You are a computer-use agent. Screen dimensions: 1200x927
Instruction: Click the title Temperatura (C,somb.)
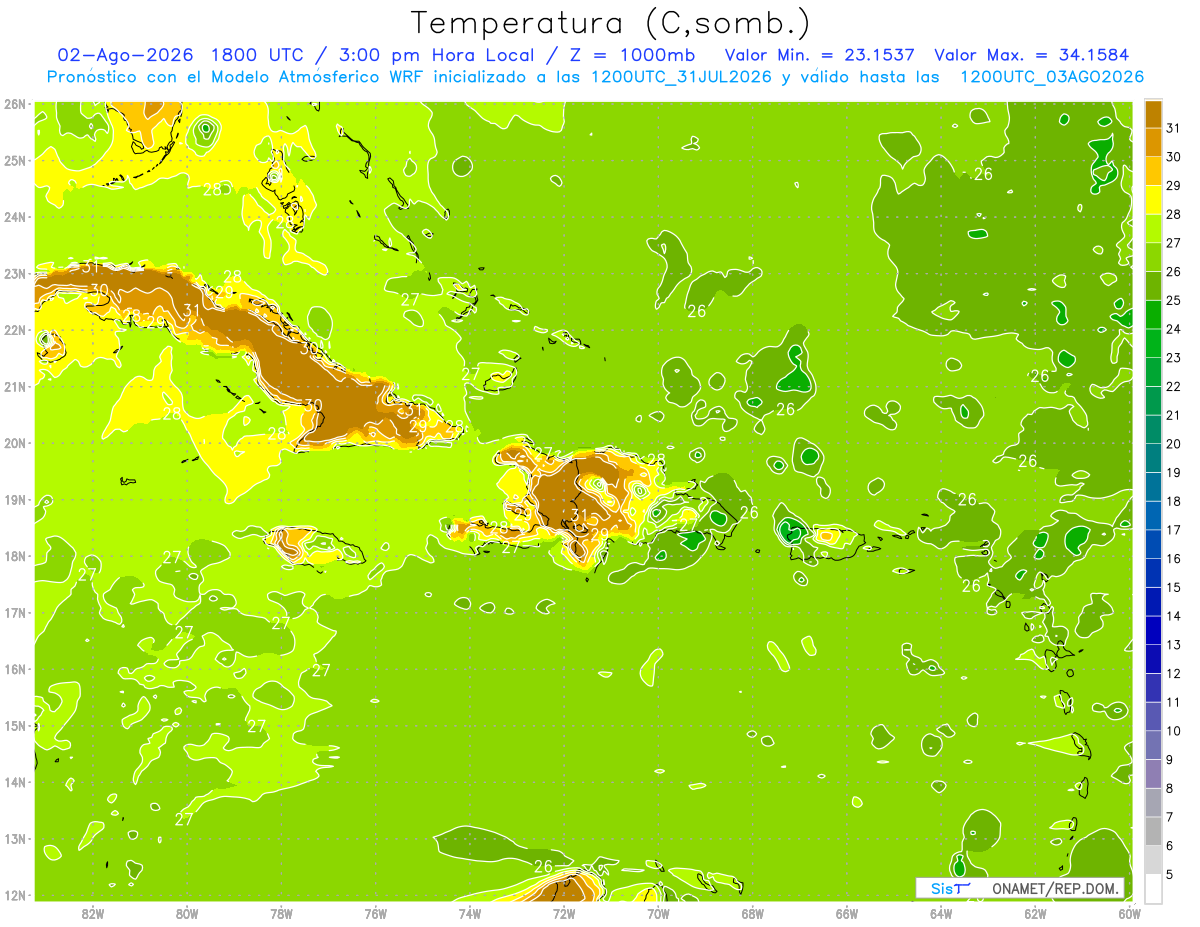611,22
